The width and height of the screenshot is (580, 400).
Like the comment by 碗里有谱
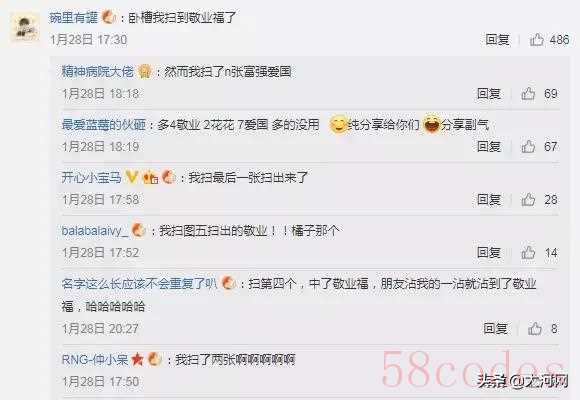tap(537, 40)
